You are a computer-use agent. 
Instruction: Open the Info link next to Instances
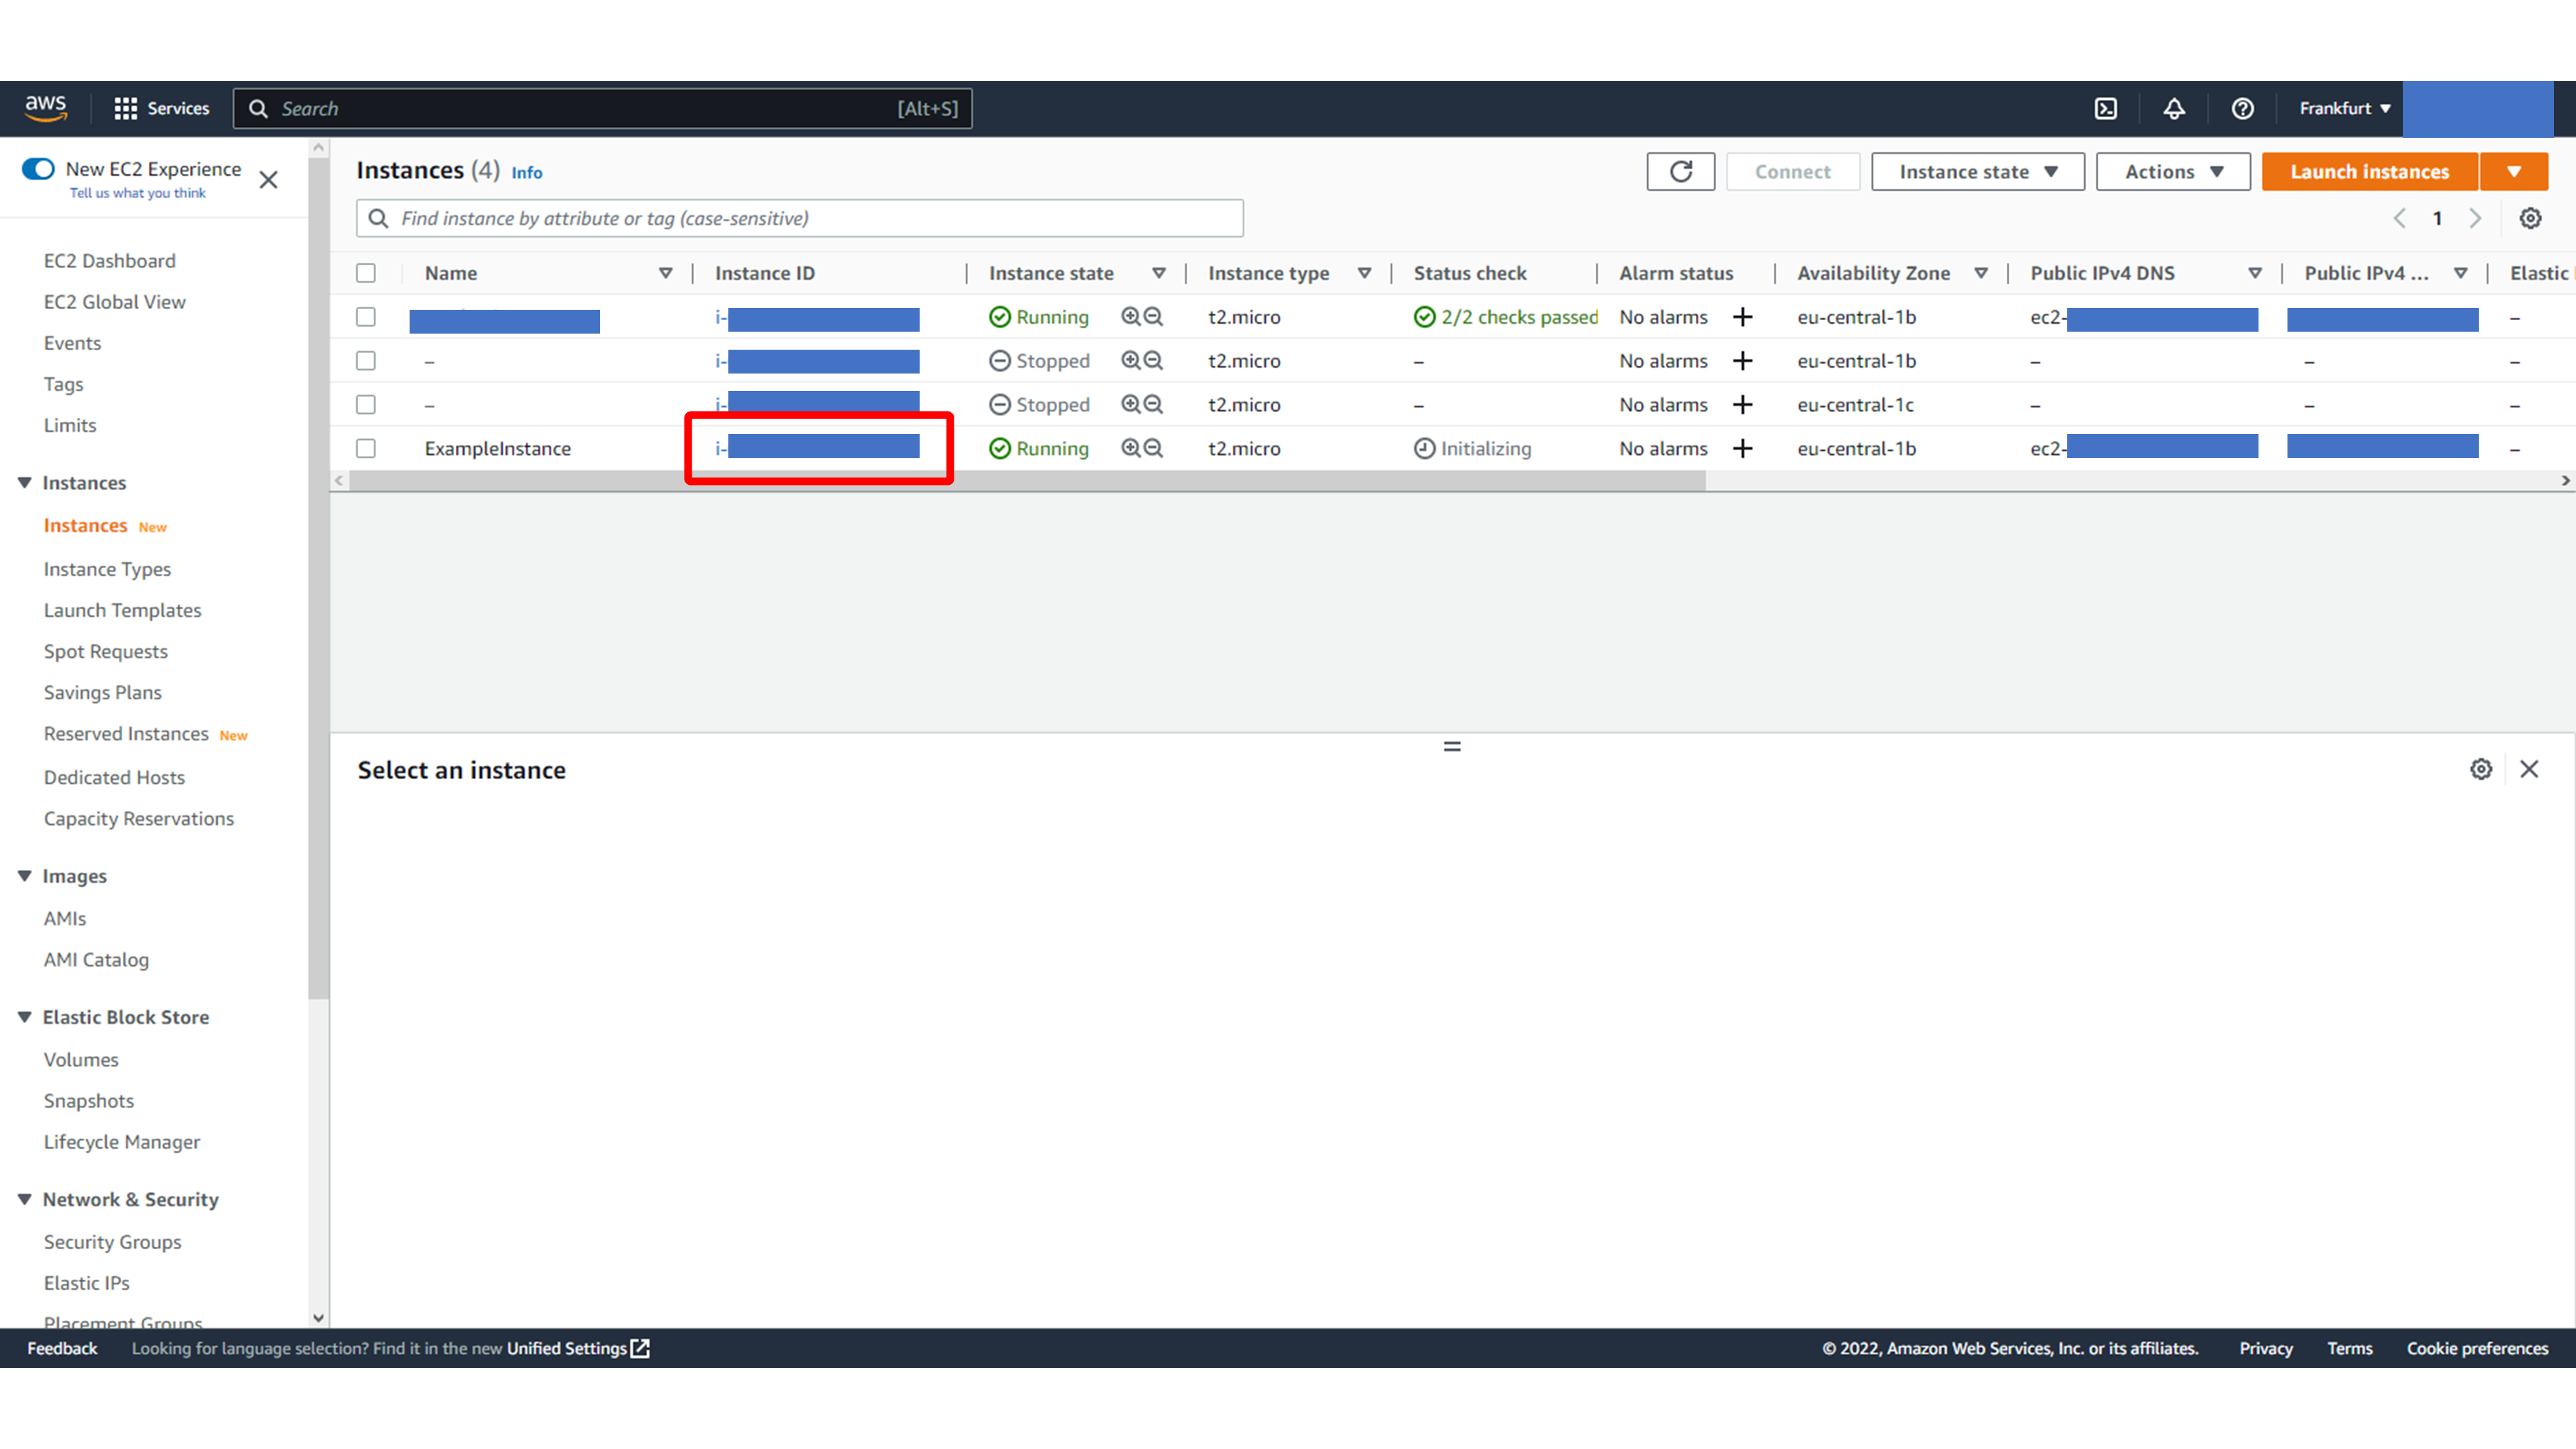527,173
